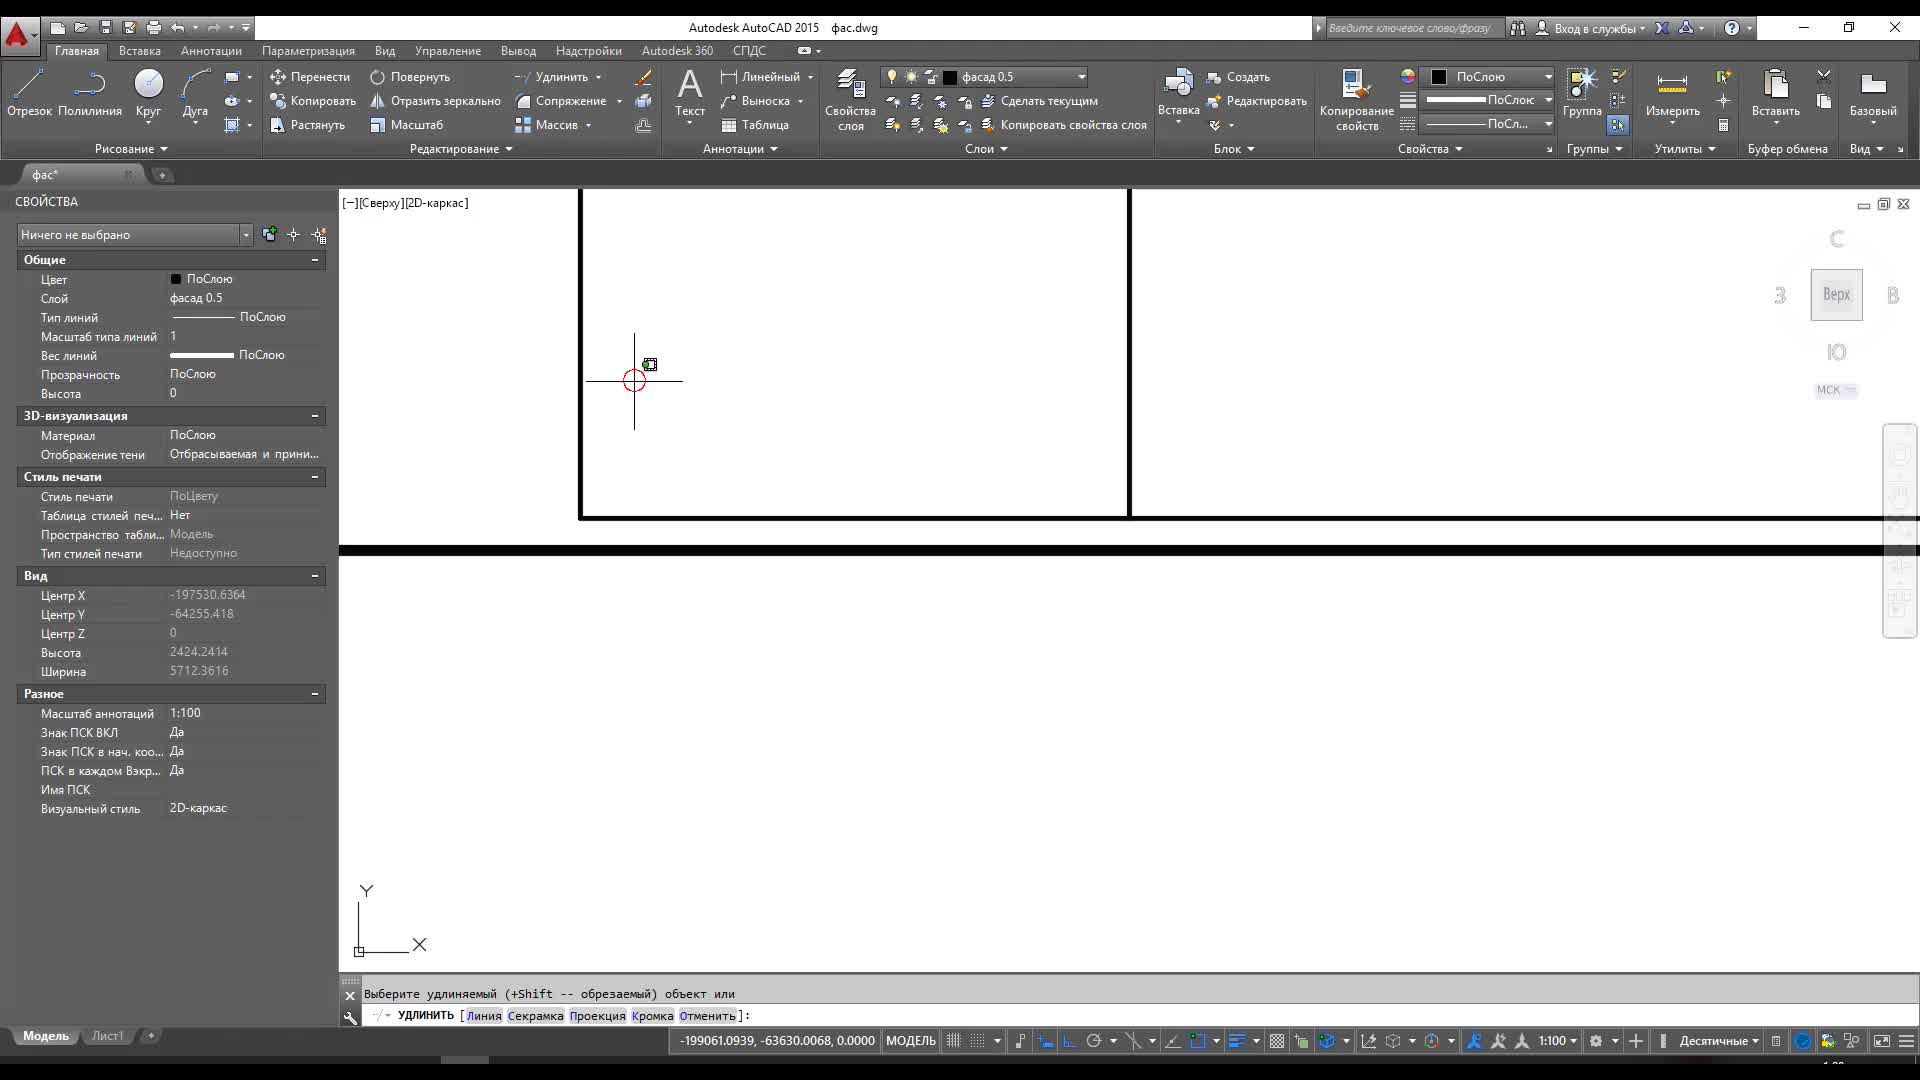Click the quick select icon in Properties palette
Image resolution: width=1920 pixels, height=1080 pixels.
[319, 235]
